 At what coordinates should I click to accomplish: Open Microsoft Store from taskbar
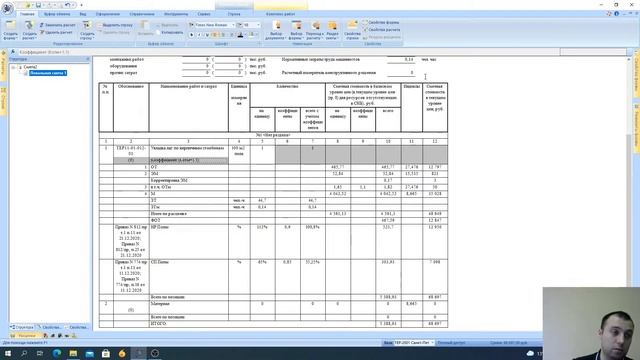(x=106, y=353)
